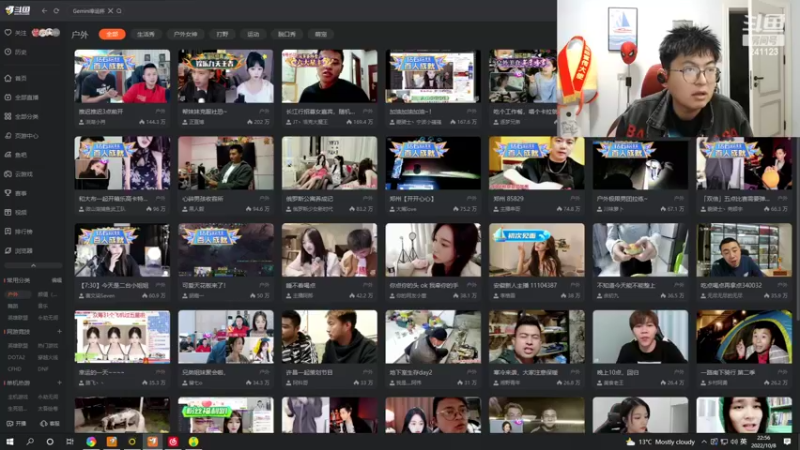The image size is (800, 450).
Task: Click stream title 地下室生存day2
Action: pyautogui.click(x=411, y=372)
